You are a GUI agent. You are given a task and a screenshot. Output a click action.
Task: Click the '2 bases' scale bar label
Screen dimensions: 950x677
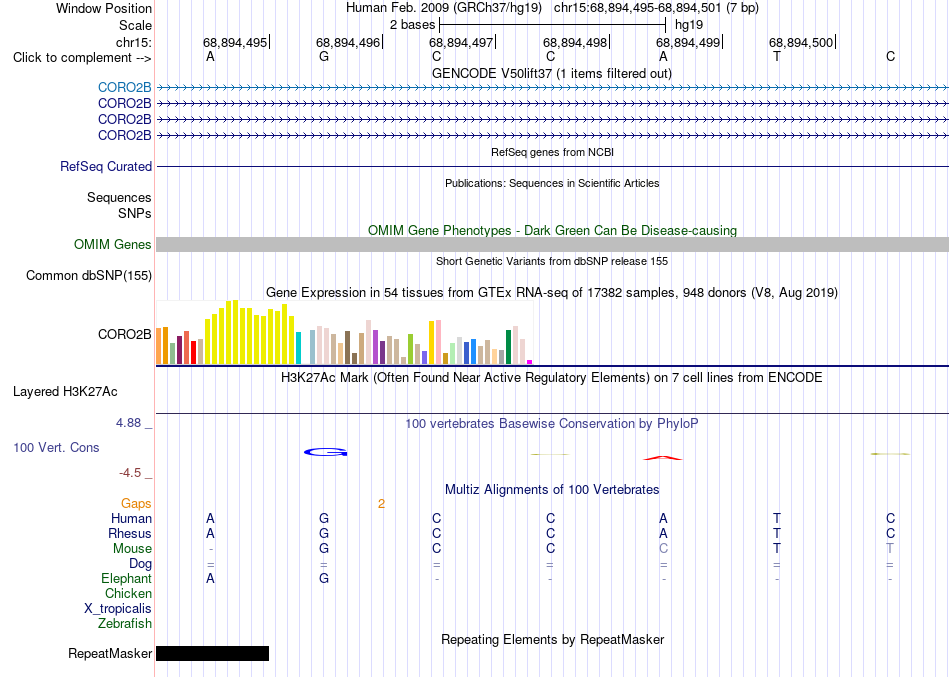pos(412,25)
